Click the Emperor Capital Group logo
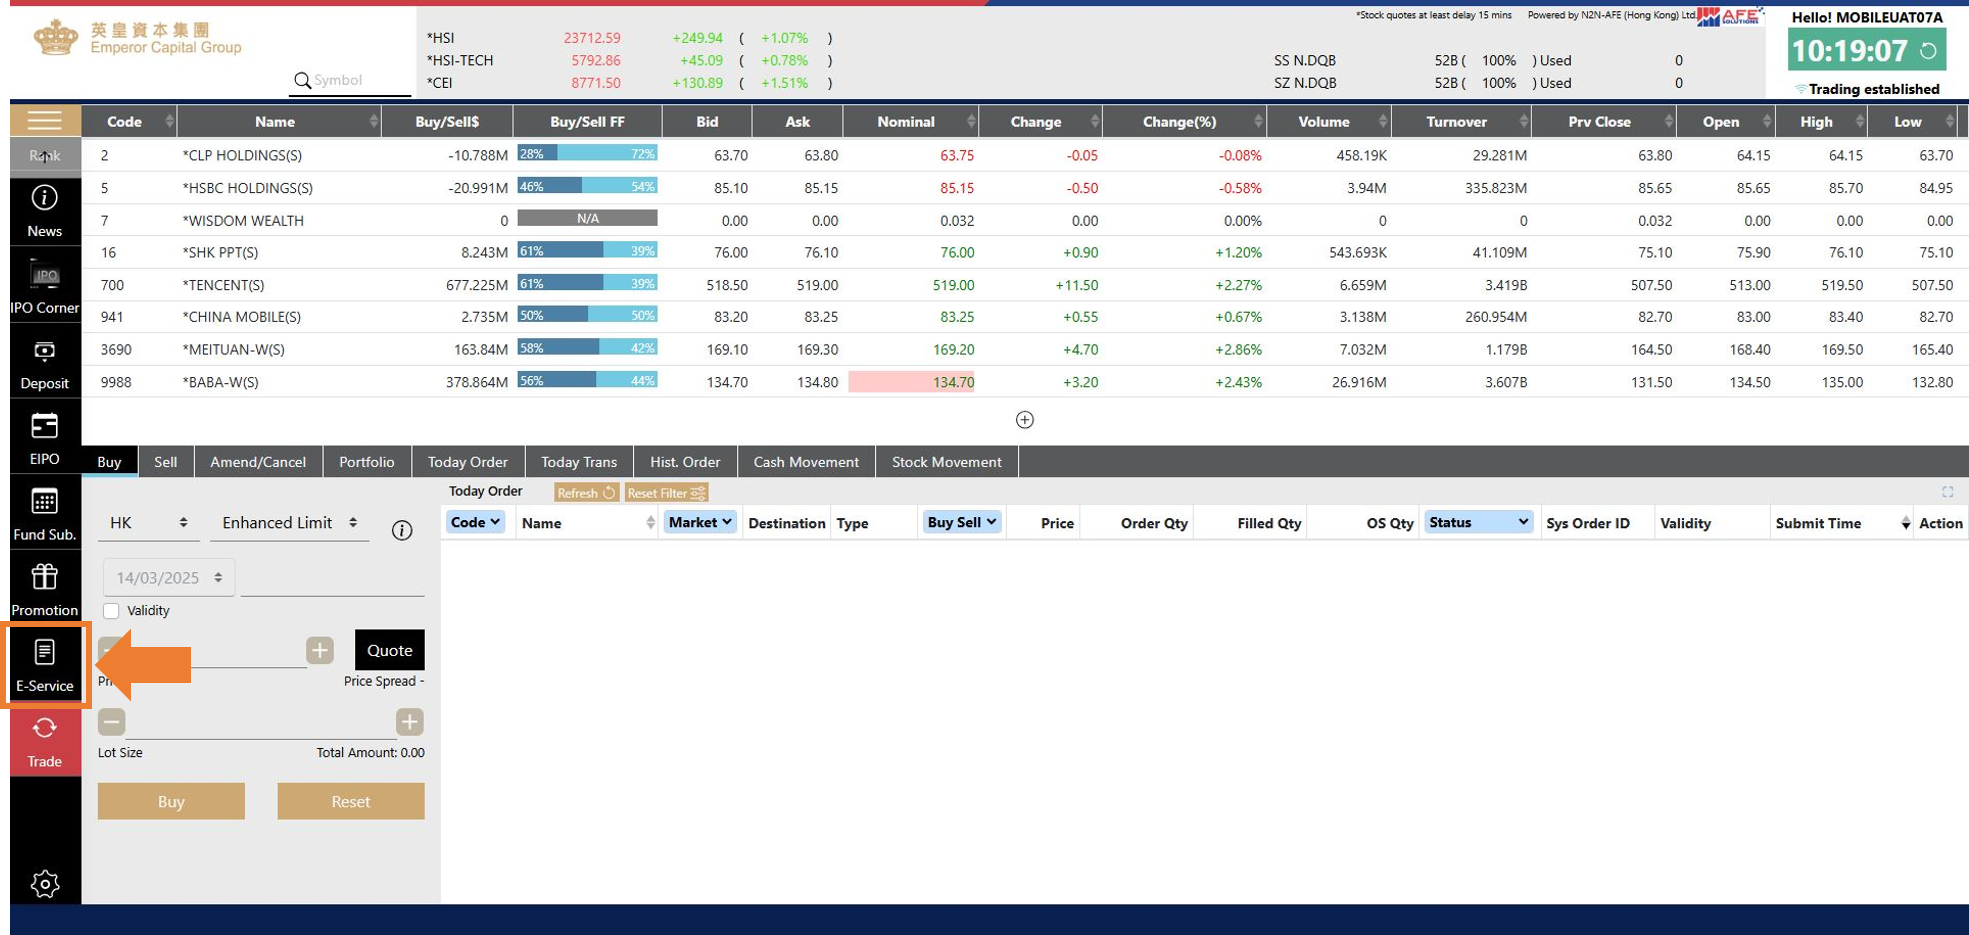Viewport: 1969px width, 935px height. [x=138, y=38]
